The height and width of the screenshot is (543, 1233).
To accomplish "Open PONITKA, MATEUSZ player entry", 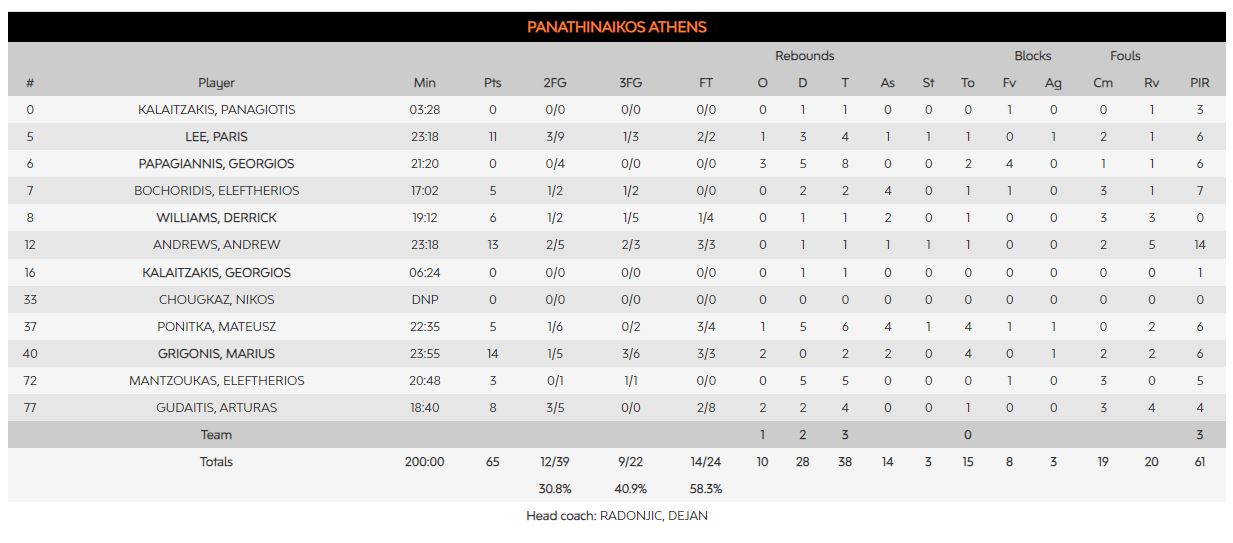I will tap(216, 327).
